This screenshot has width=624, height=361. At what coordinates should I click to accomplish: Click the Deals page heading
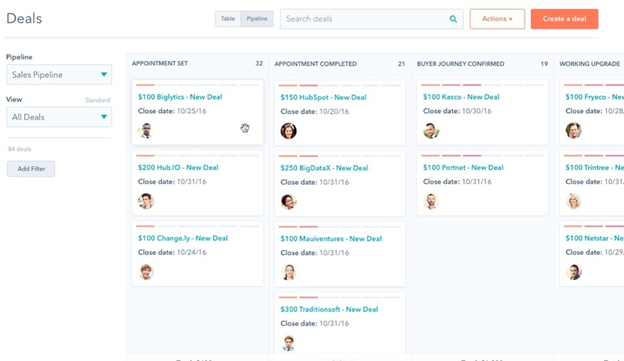(24, 18)
